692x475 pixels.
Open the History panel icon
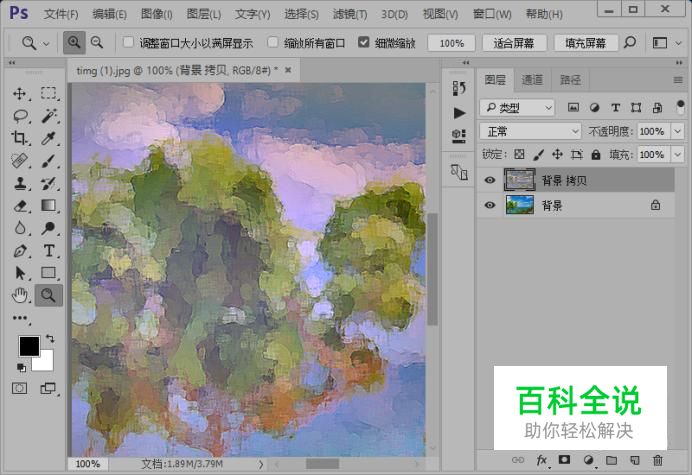click(x=459, y=88)
